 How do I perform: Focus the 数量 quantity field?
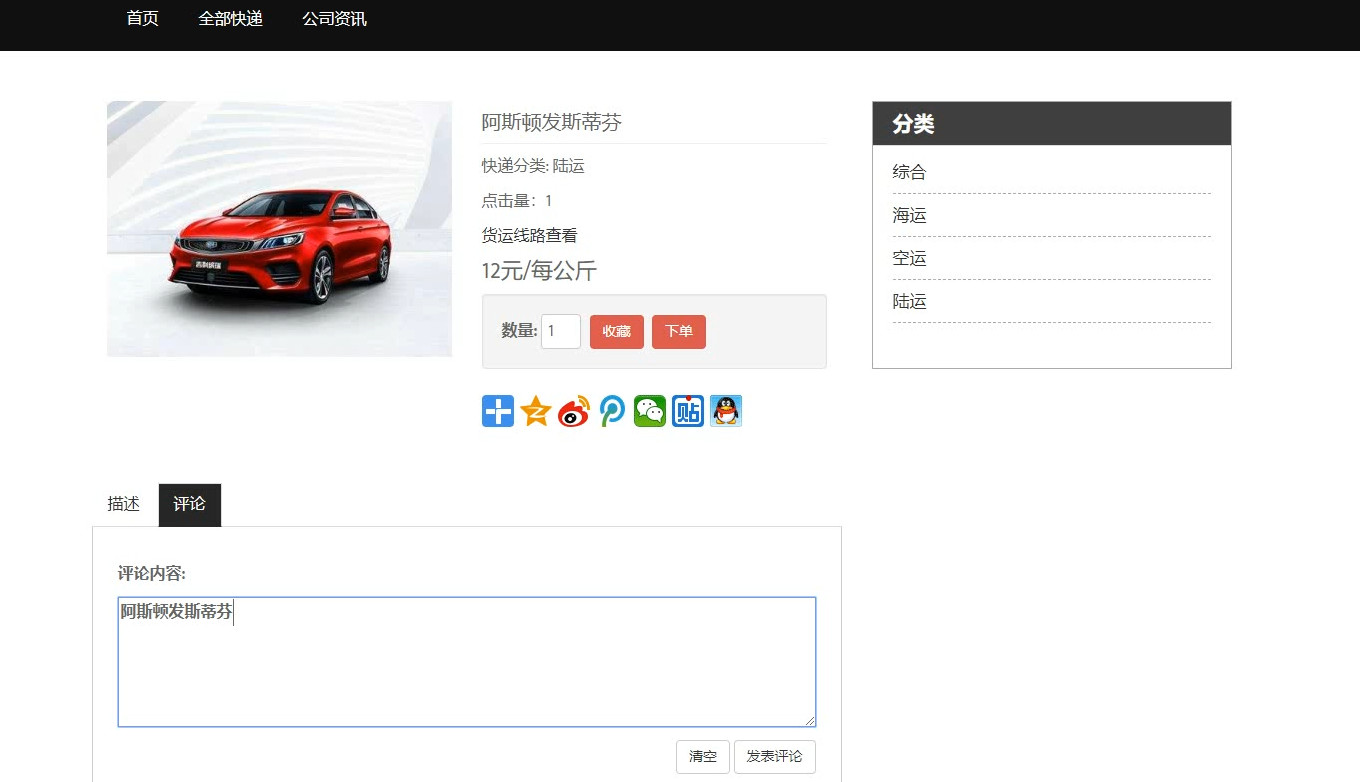tap(561, 332)
